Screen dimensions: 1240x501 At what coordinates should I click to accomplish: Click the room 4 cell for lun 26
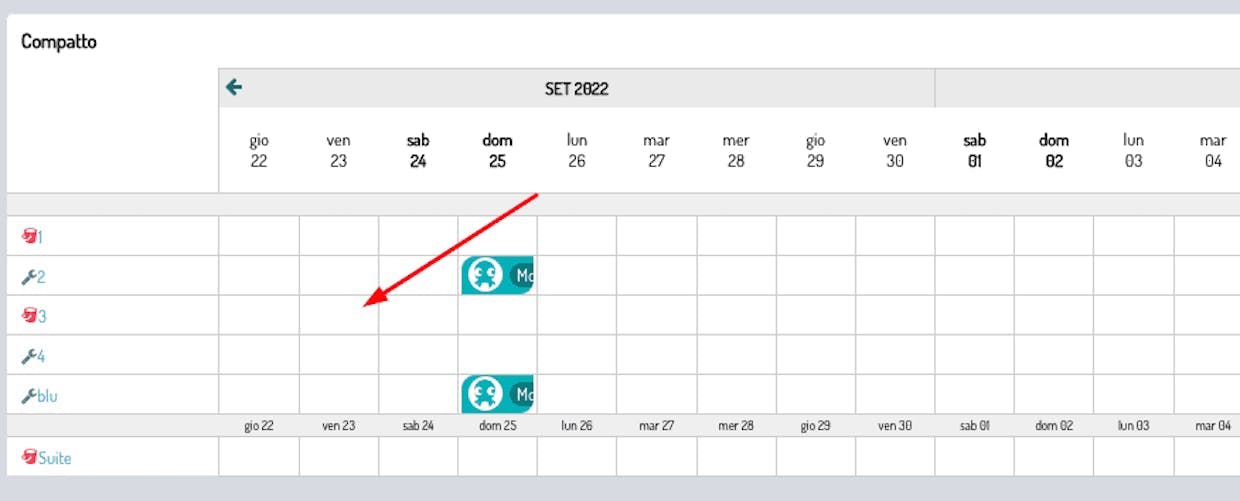click(577, 355)
